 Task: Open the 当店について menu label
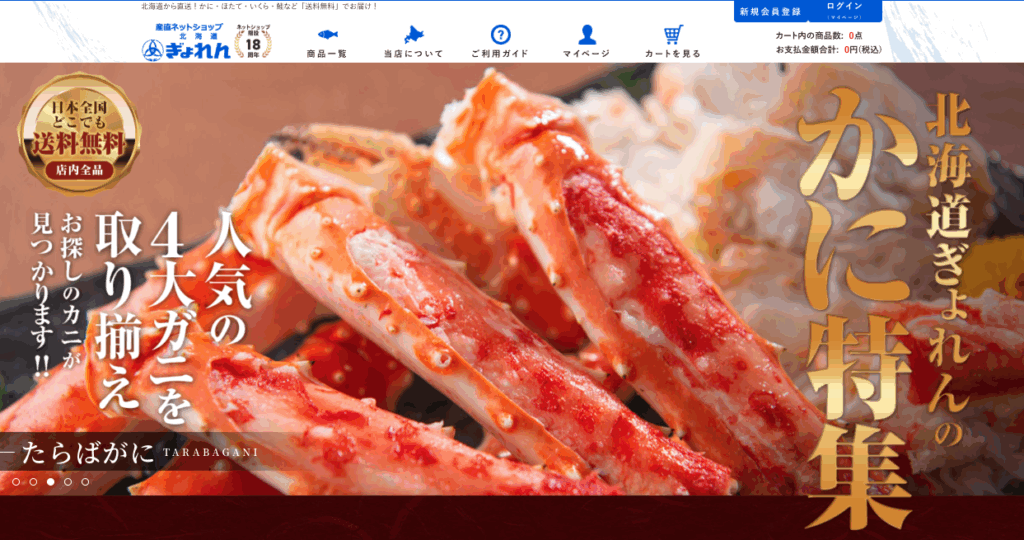point(413,54)
